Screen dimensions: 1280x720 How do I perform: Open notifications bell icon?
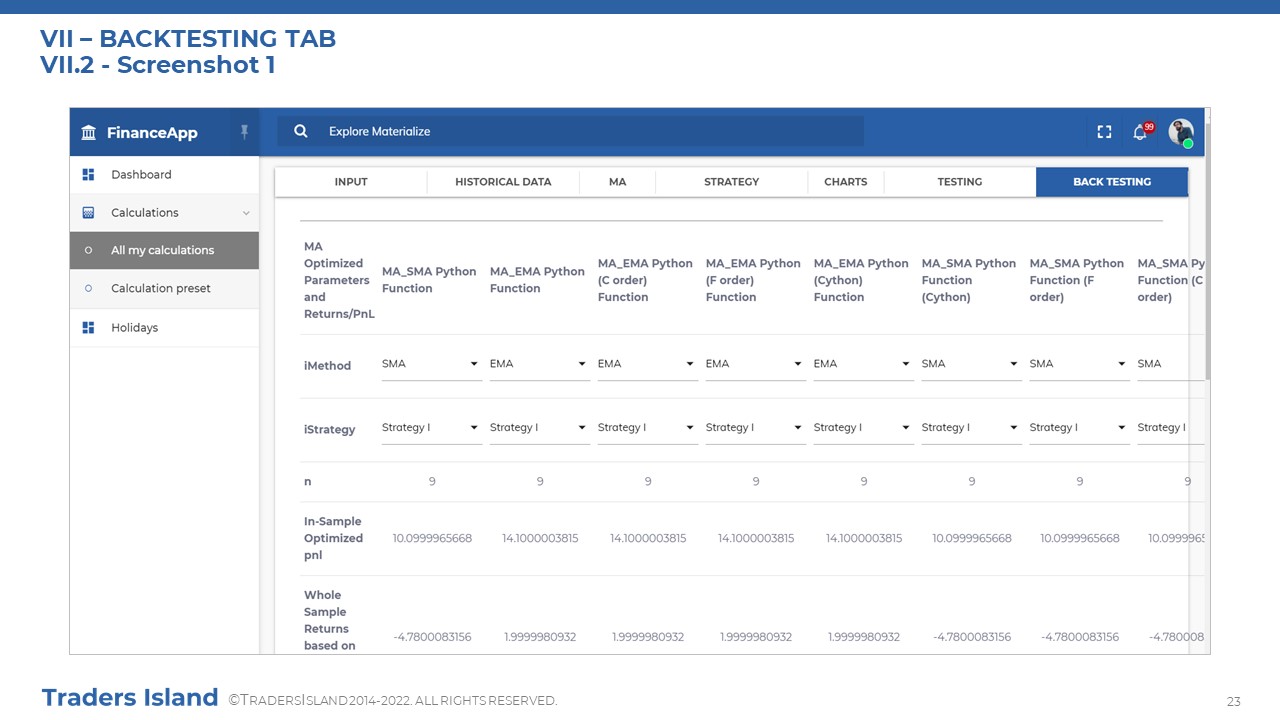(x=1140, y=132)
